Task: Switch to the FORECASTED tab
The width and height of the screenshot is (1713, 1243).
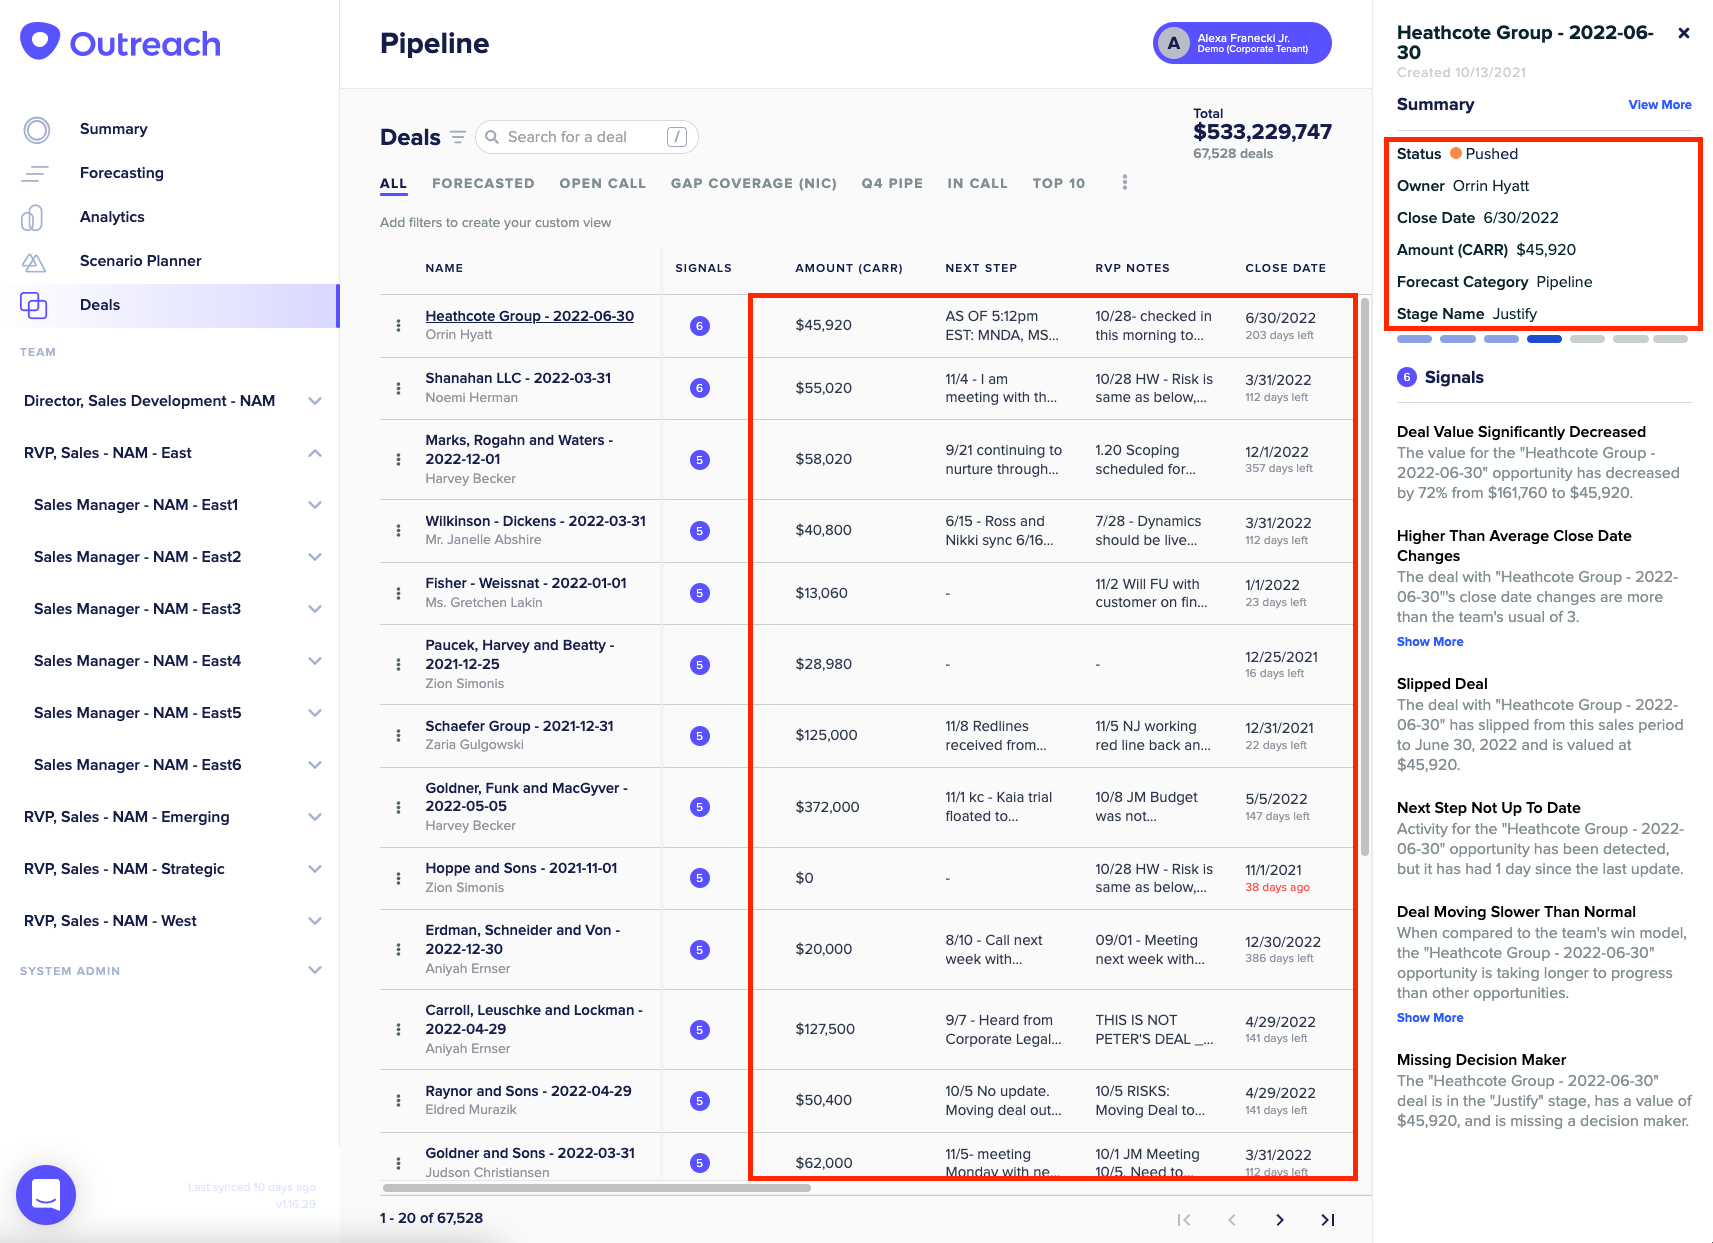Action: tap(483, 183)
